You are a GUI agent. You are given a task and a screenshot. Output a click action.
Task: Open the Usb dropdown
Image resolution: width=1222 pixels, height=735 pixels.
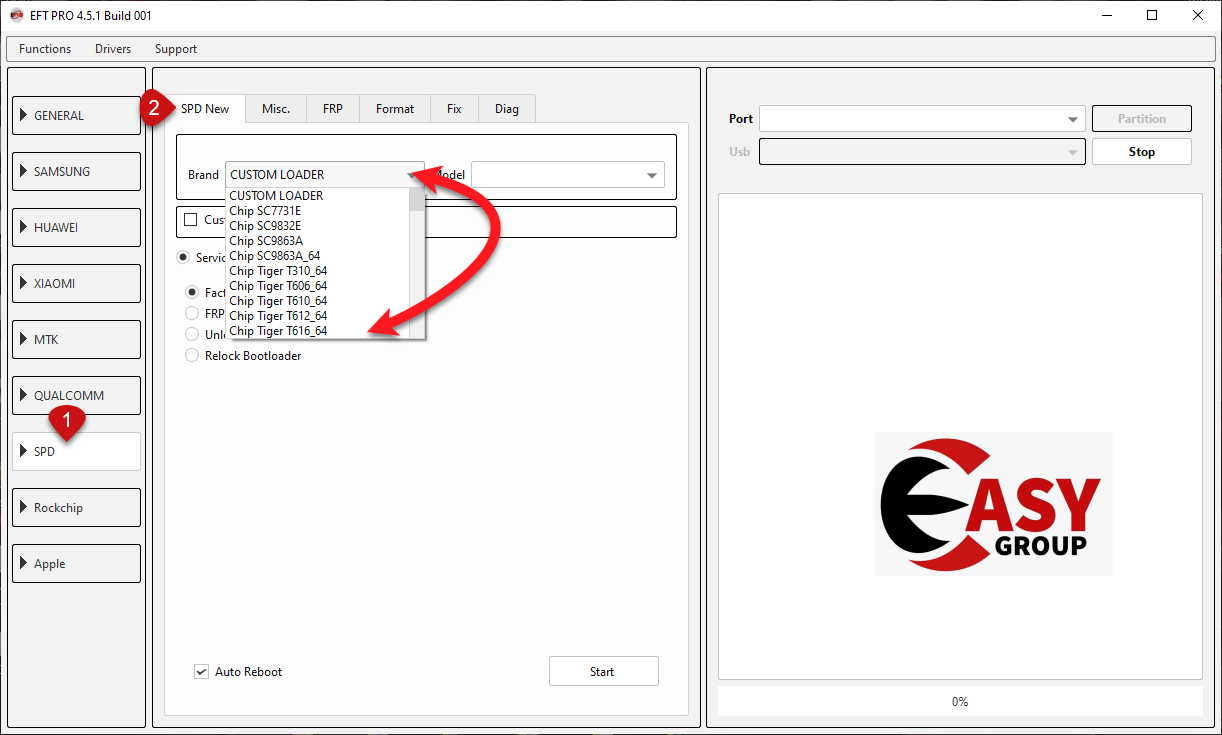[922, 152]
